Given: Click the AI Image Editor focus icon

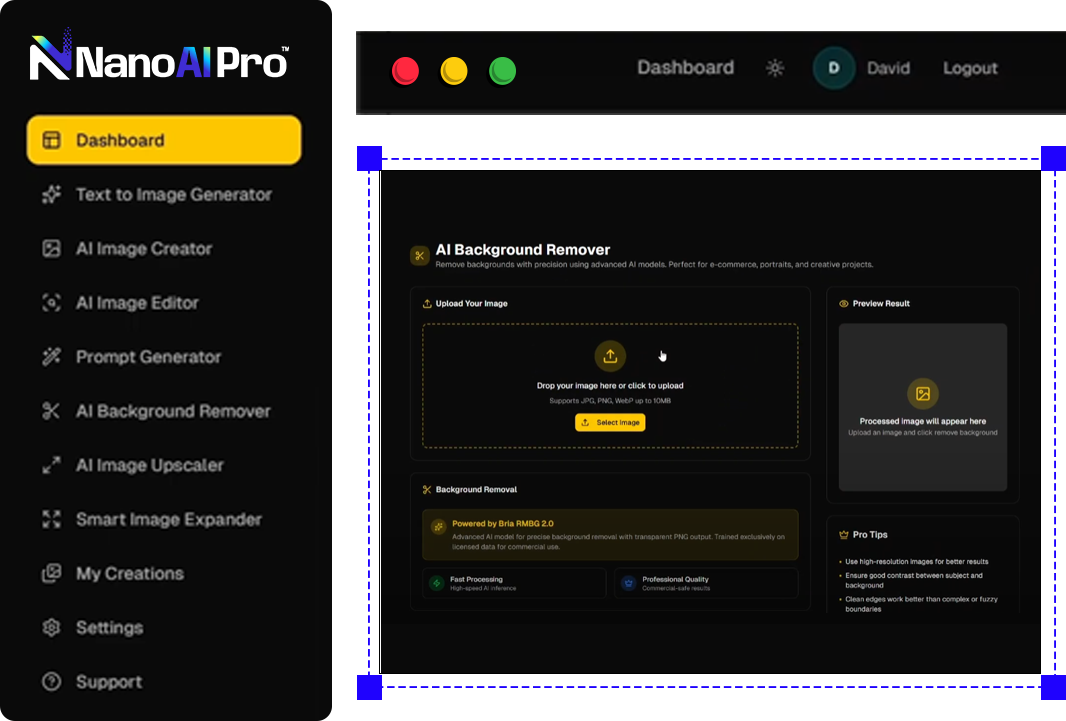Looking at the screenshot, I should [x=51, y=303].
